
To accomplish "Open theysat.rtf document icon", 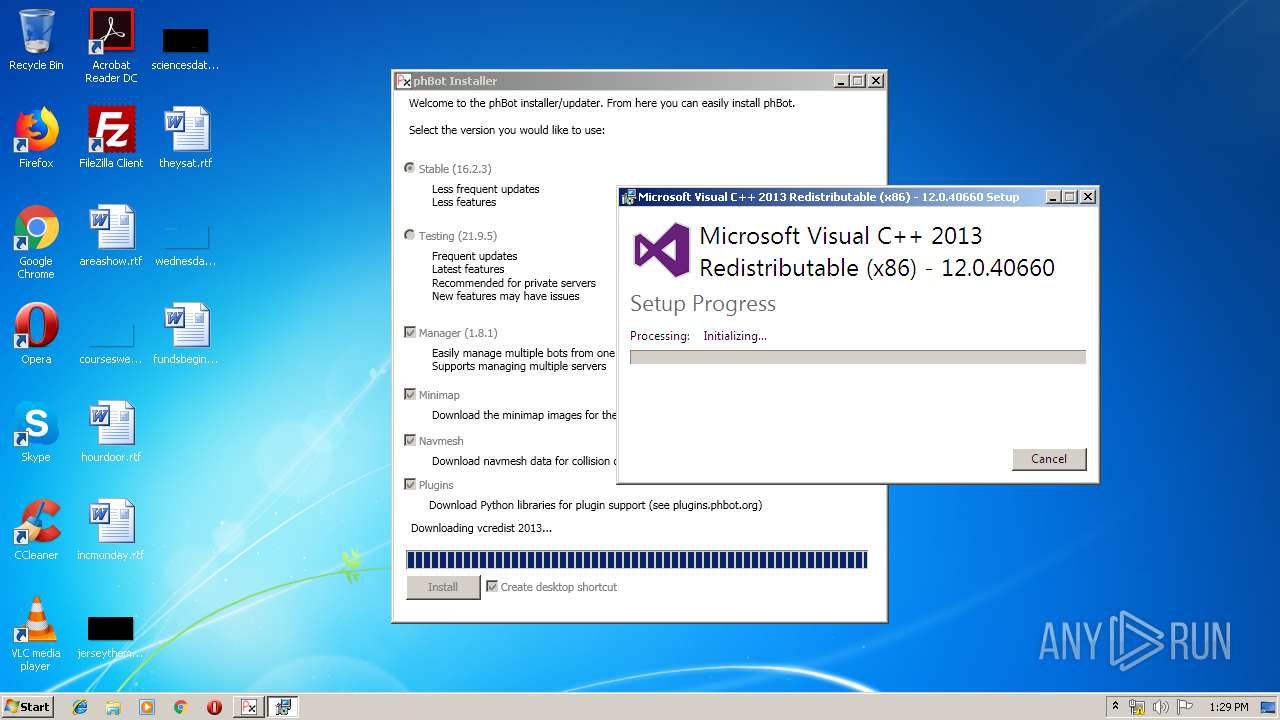I will (186, 138).
